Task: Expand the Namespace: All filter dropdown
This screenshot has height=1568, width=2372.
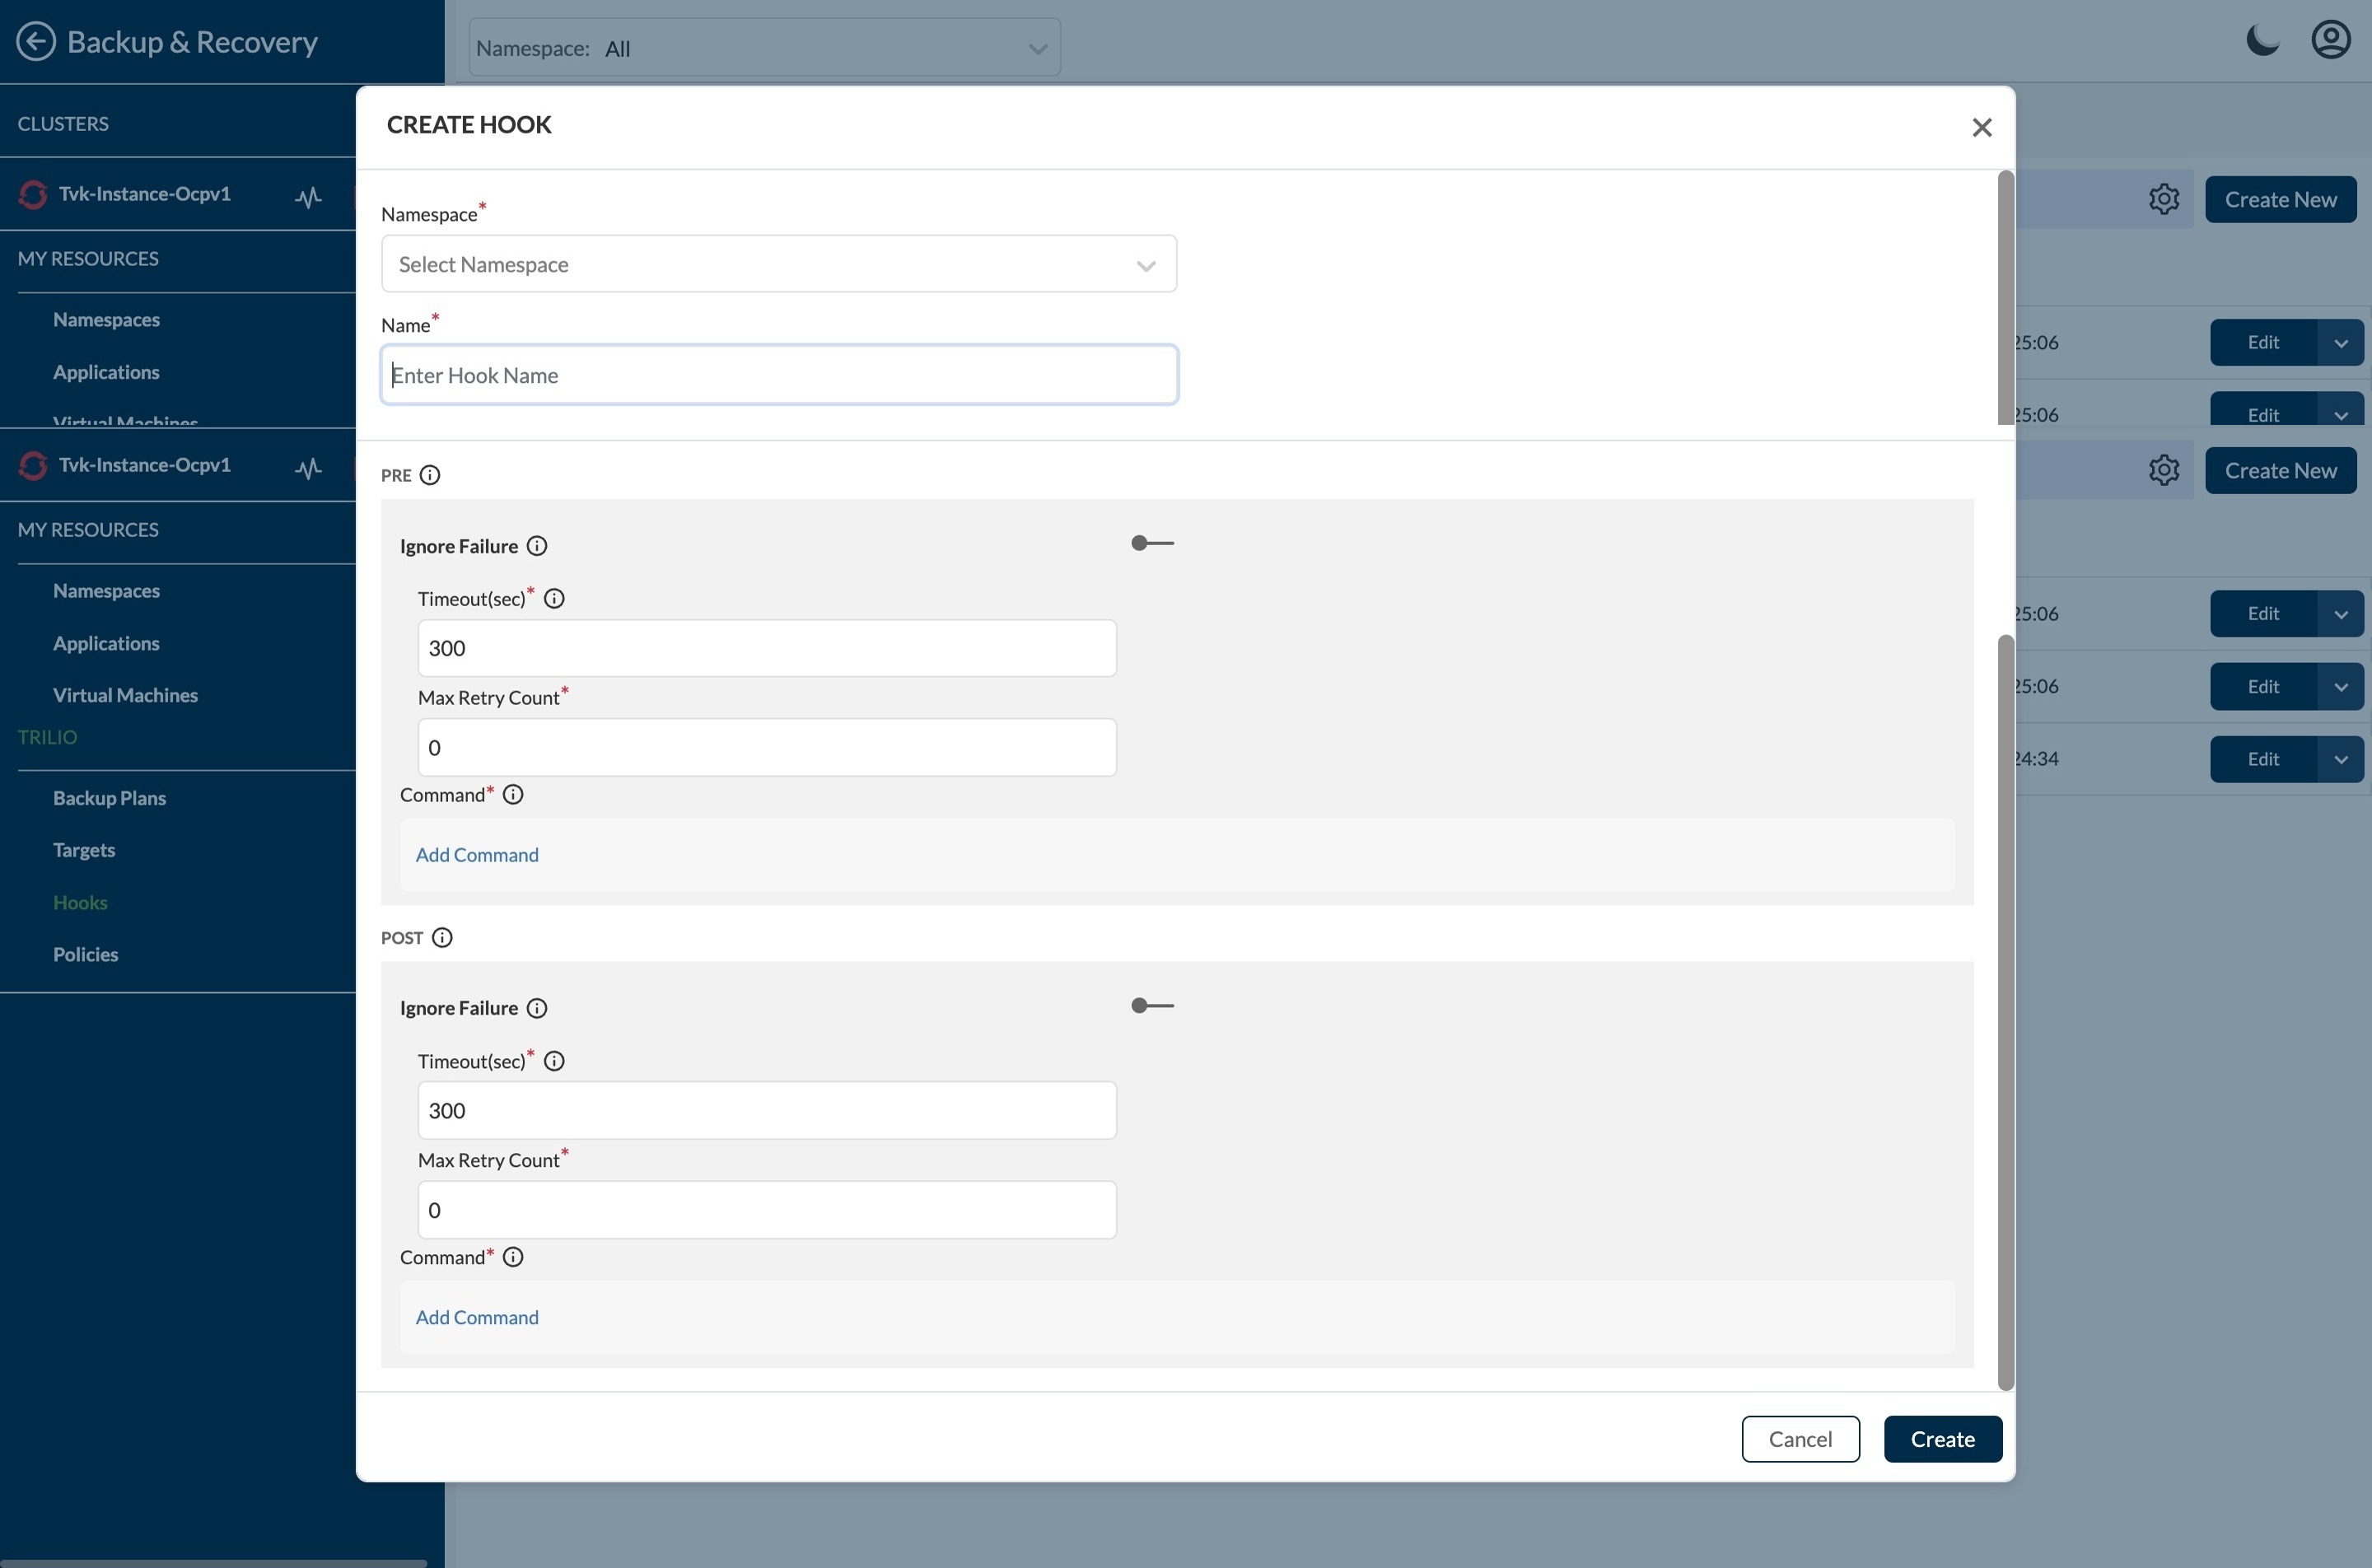Action: [x=764, y=48]
